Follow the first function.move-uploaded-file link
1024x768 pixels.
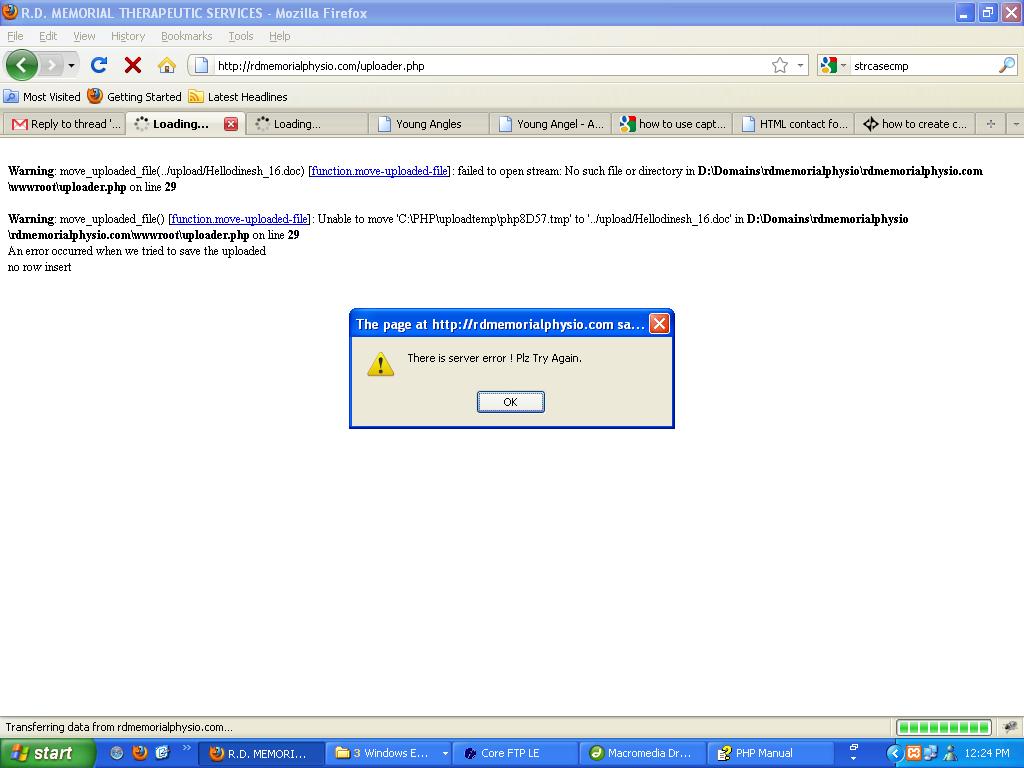379,171
